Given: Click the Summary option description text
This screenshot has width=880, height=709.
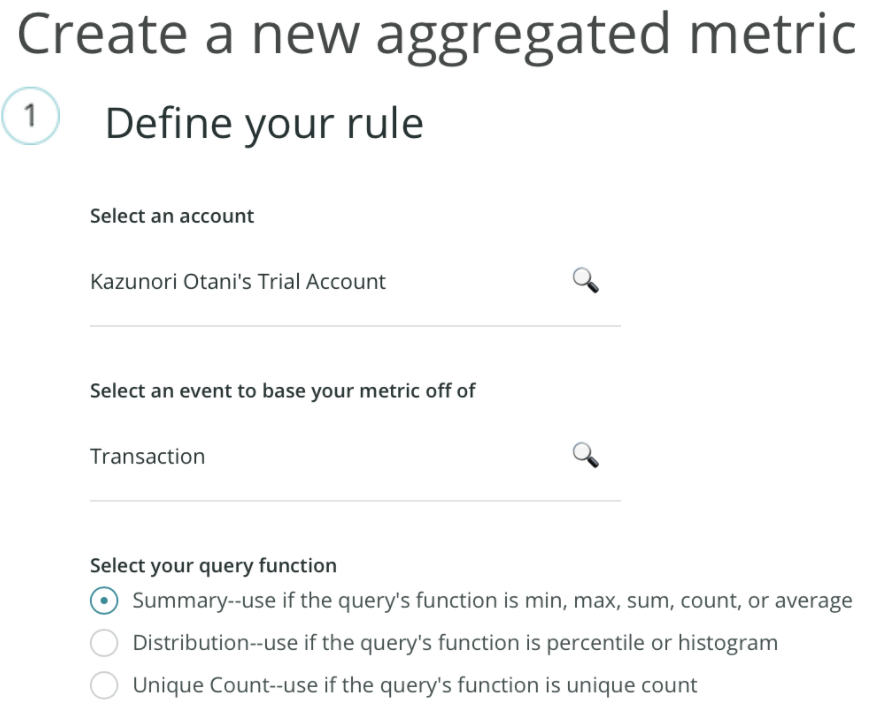Looking at the screenshot, I should [492, 601].
